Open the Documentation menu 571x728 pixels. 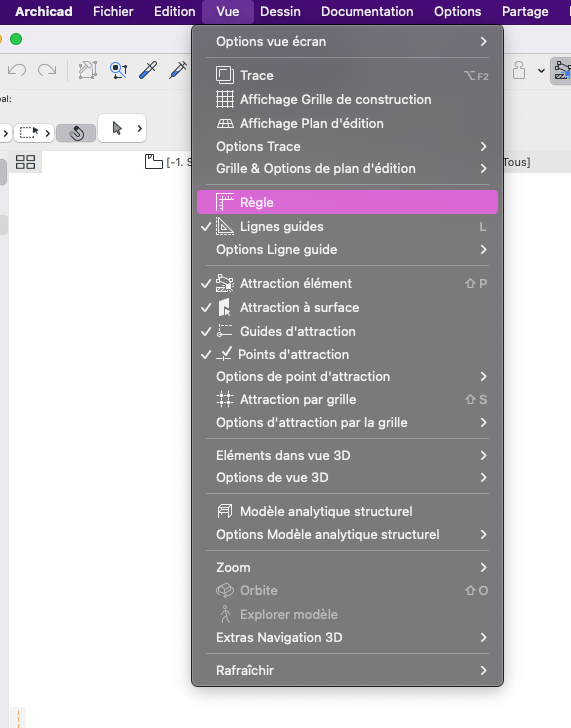tap(367, 12)
